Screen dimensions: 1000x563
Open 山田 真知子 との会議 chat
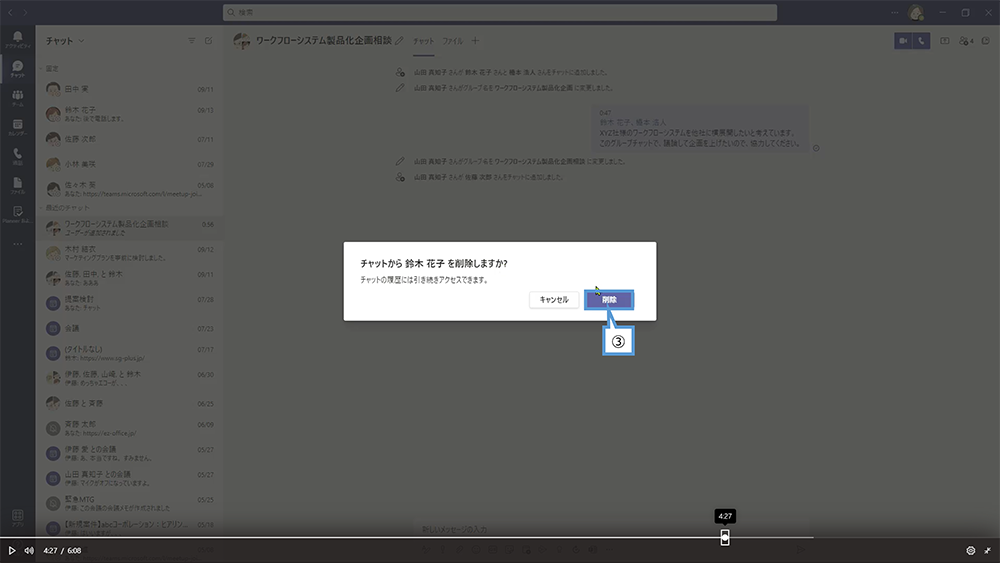(x=129, y=478)
